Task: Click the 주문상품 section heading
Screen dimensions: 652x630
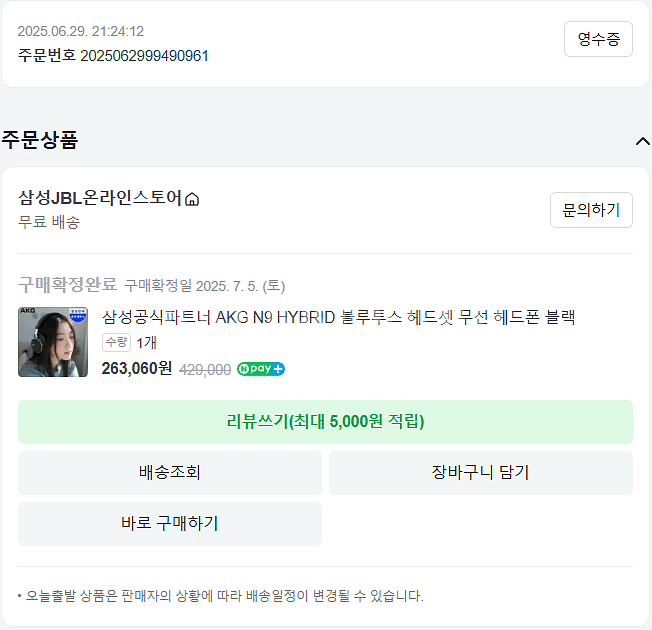Action: 40,140
